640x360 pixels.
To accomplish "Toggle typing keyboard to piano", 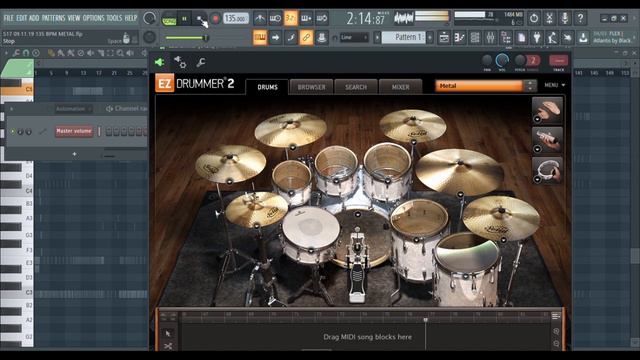I will (260, 38).
